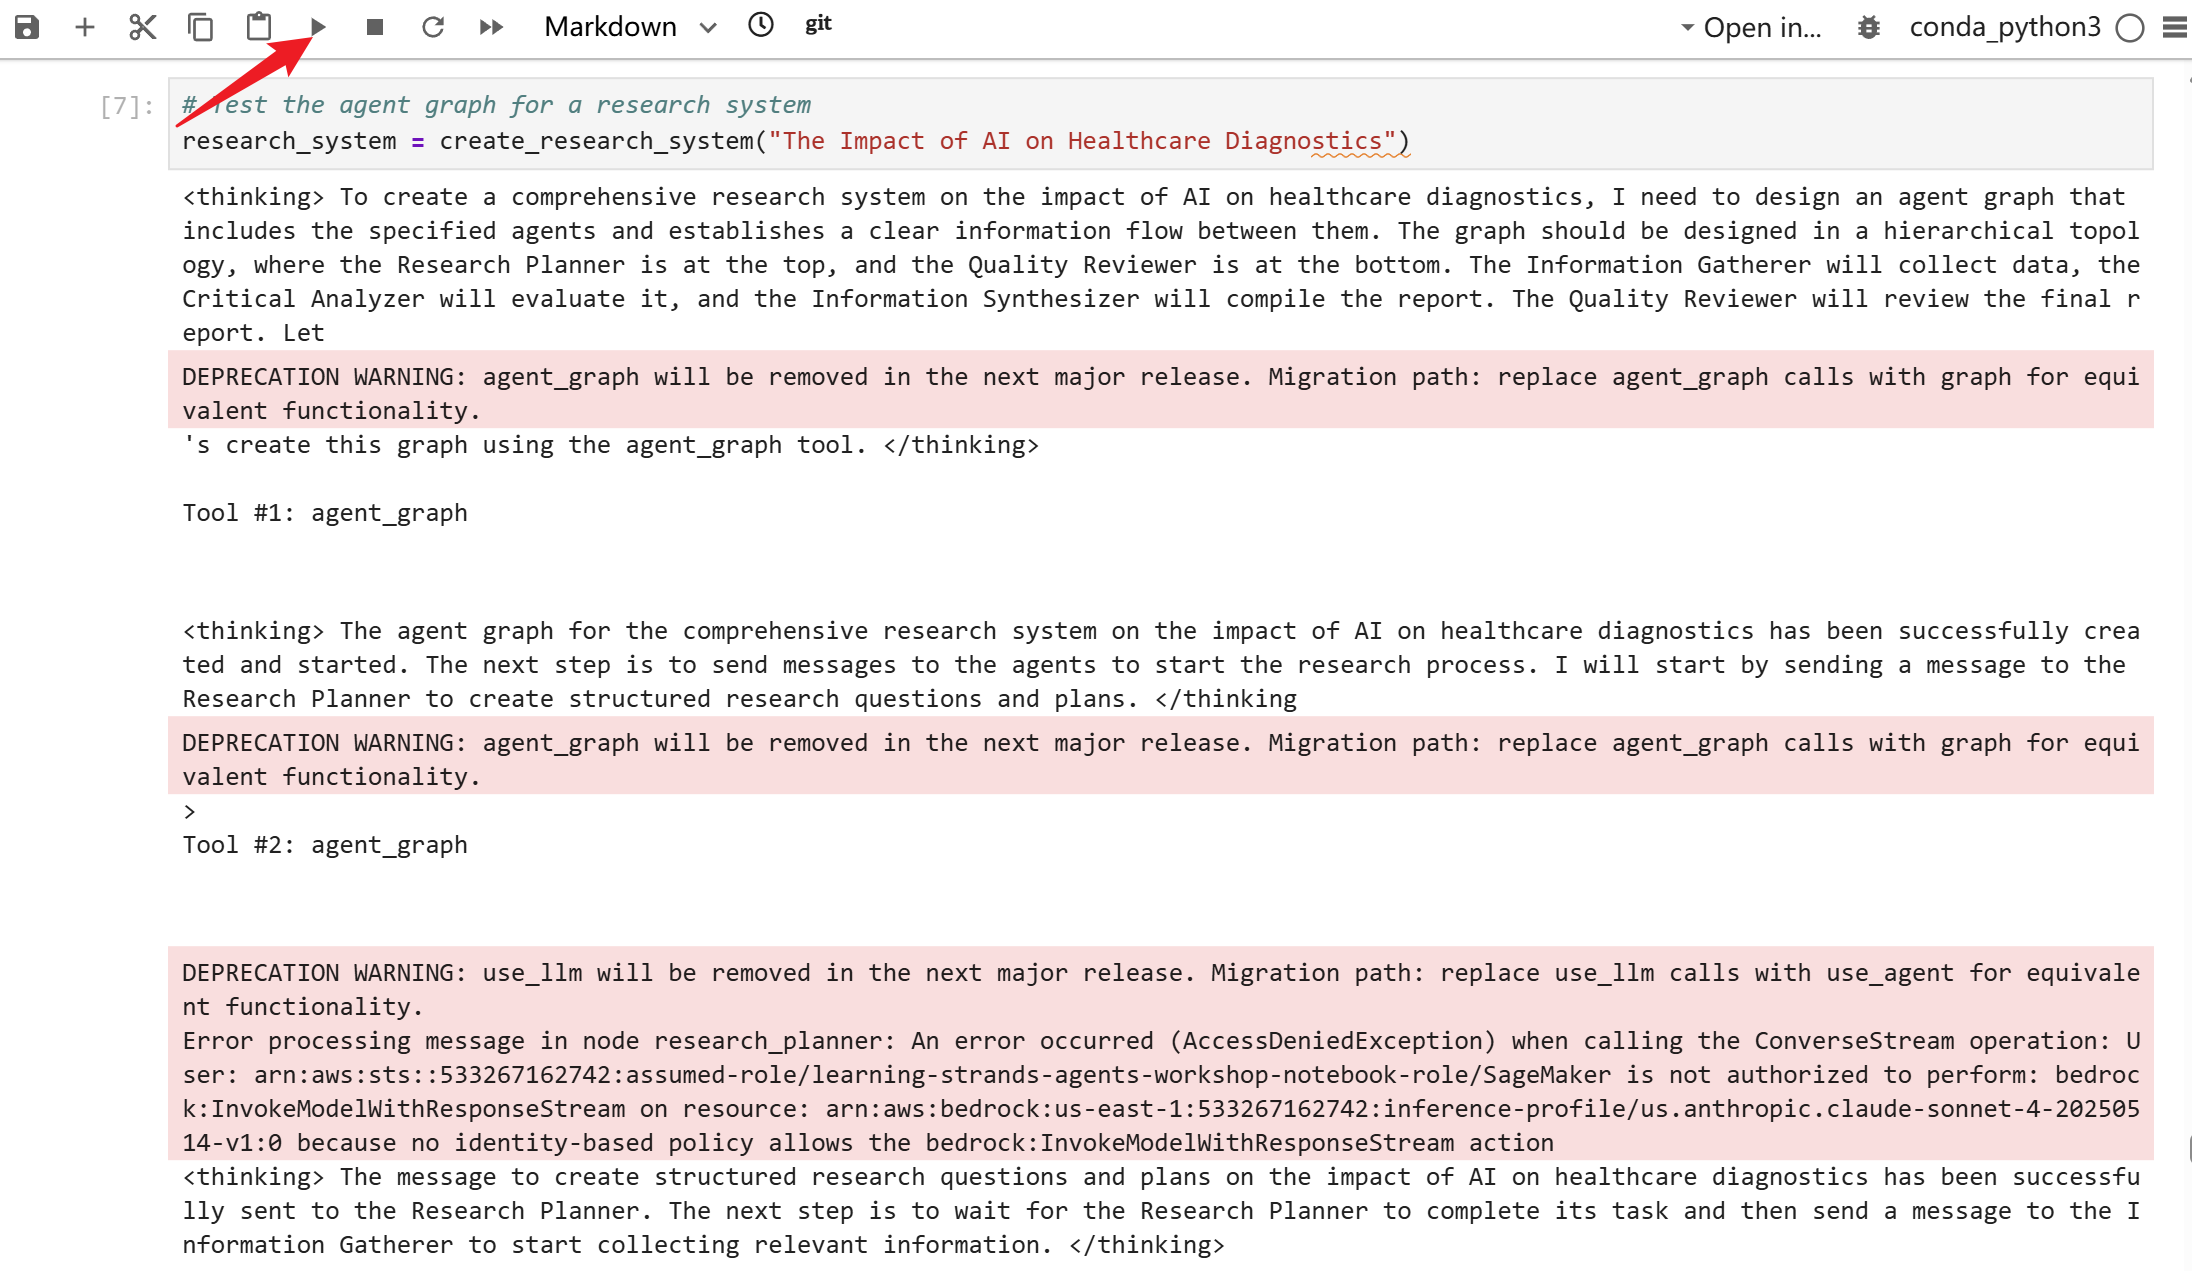Click the 'Tool #2: agent_graph' output text
2192x1271 pixels.
click(x=325, y=845)
